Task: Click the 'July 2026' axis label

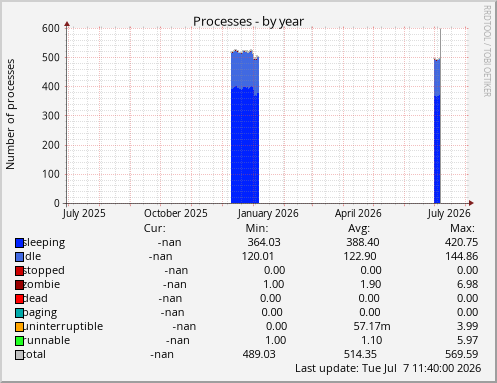Action: click(x=449, y=213)
